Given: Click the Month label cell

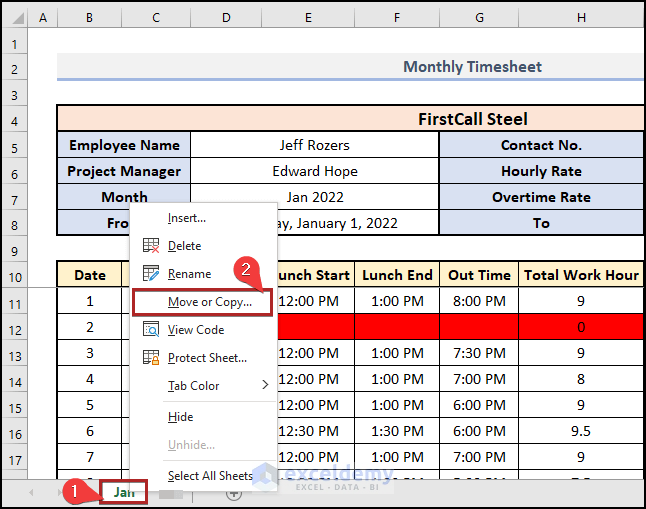Looking at the screenshot, I should click(124, 197).
